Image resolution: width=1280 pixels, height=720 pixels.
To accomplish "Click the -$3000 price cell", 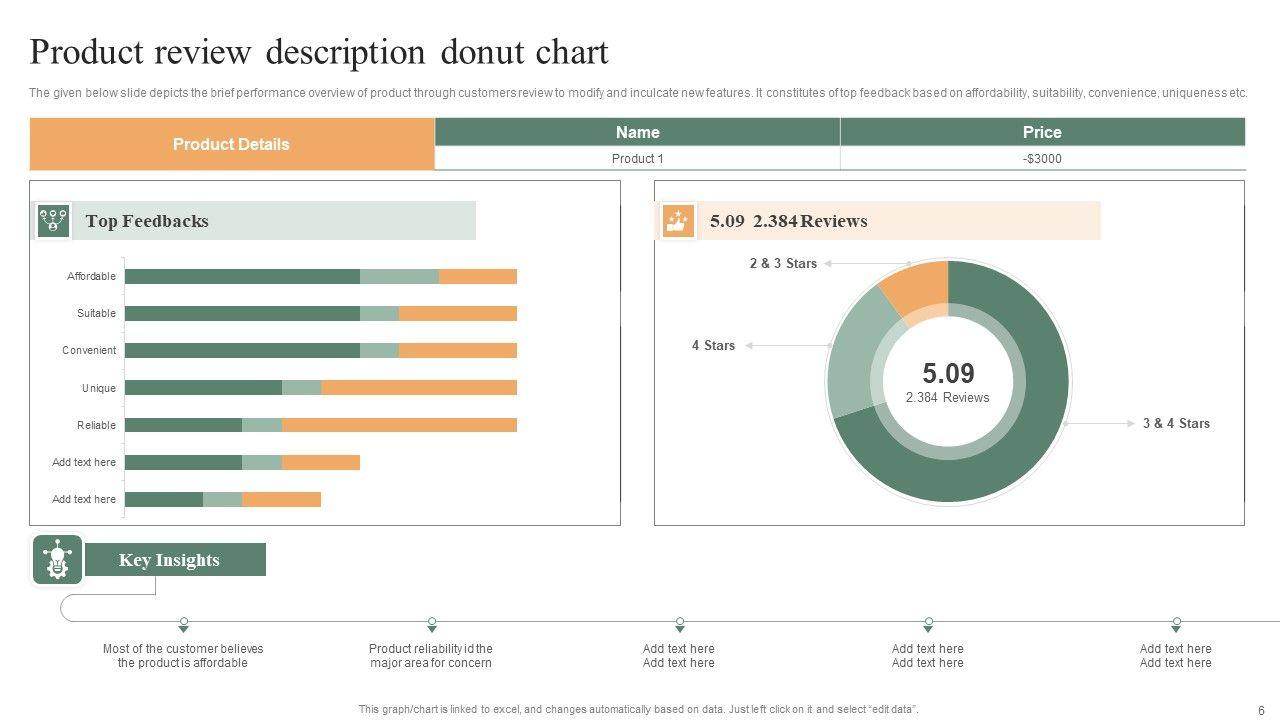I will 1042,159.
